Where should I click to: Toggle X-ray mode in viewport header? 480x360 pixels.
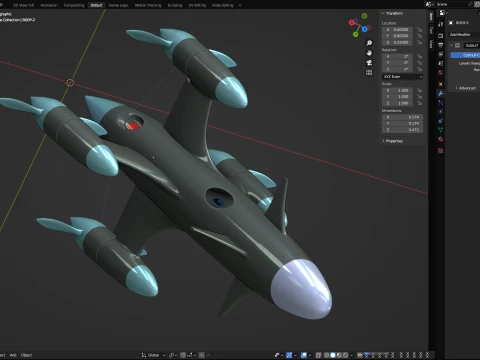point(318,355)
